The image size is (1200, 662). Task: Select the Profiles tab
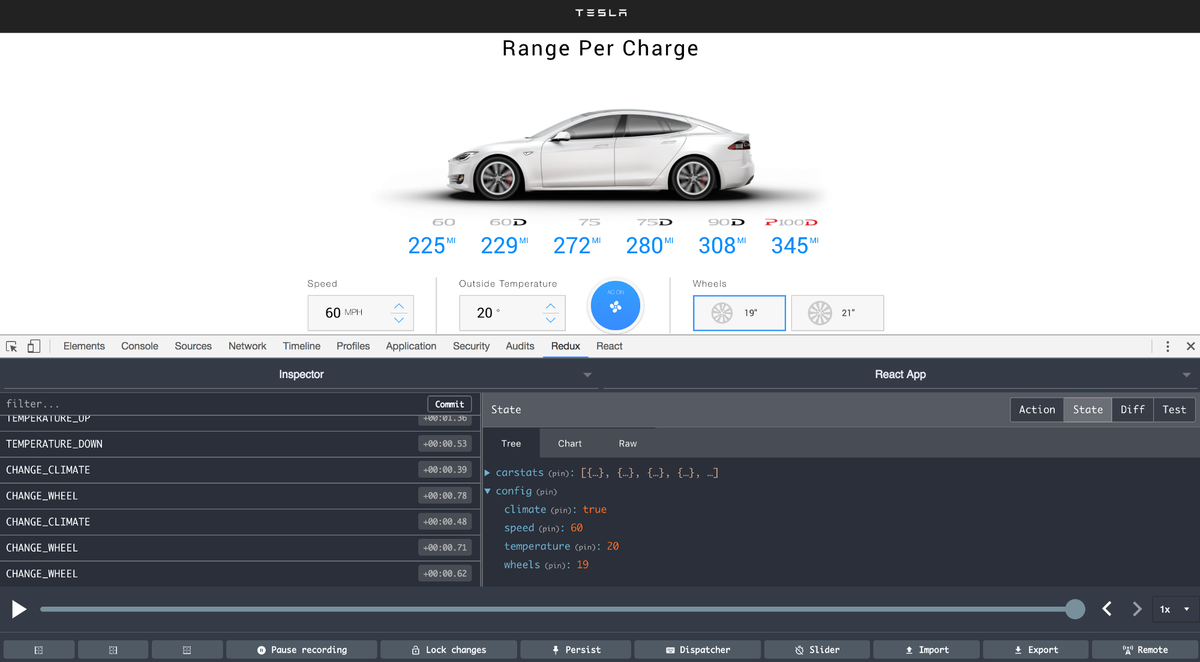(x=353, y=346)
